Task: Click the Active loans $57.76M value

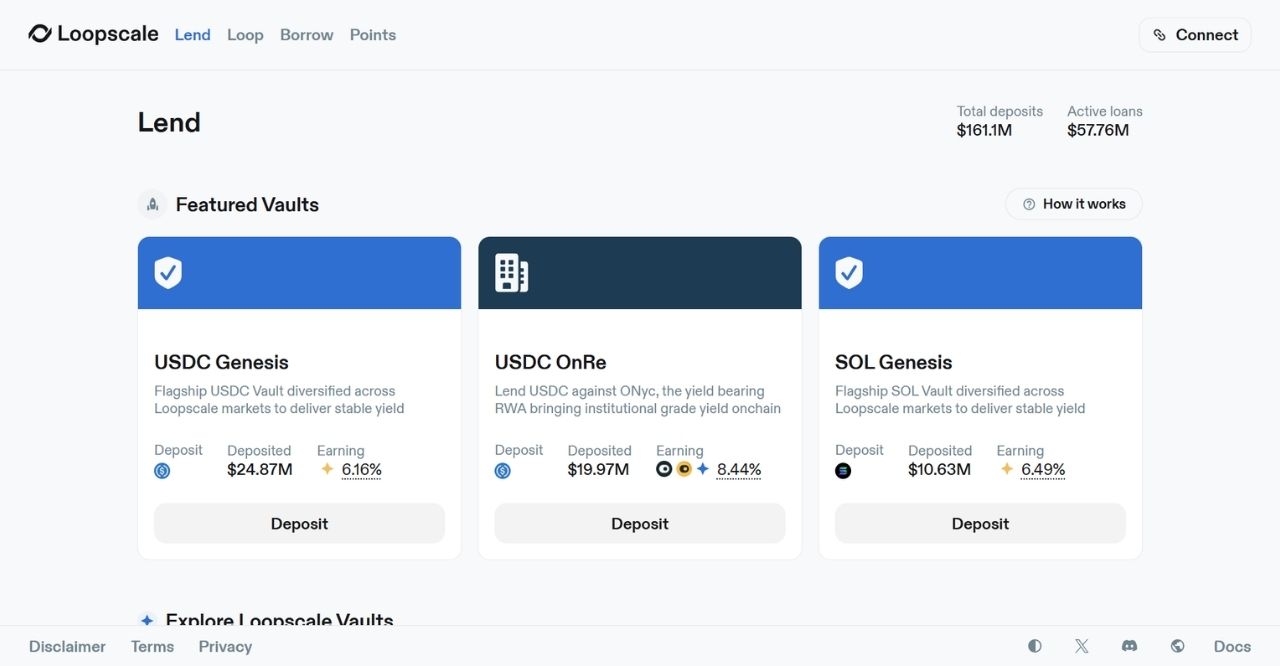Action: 1098,130
